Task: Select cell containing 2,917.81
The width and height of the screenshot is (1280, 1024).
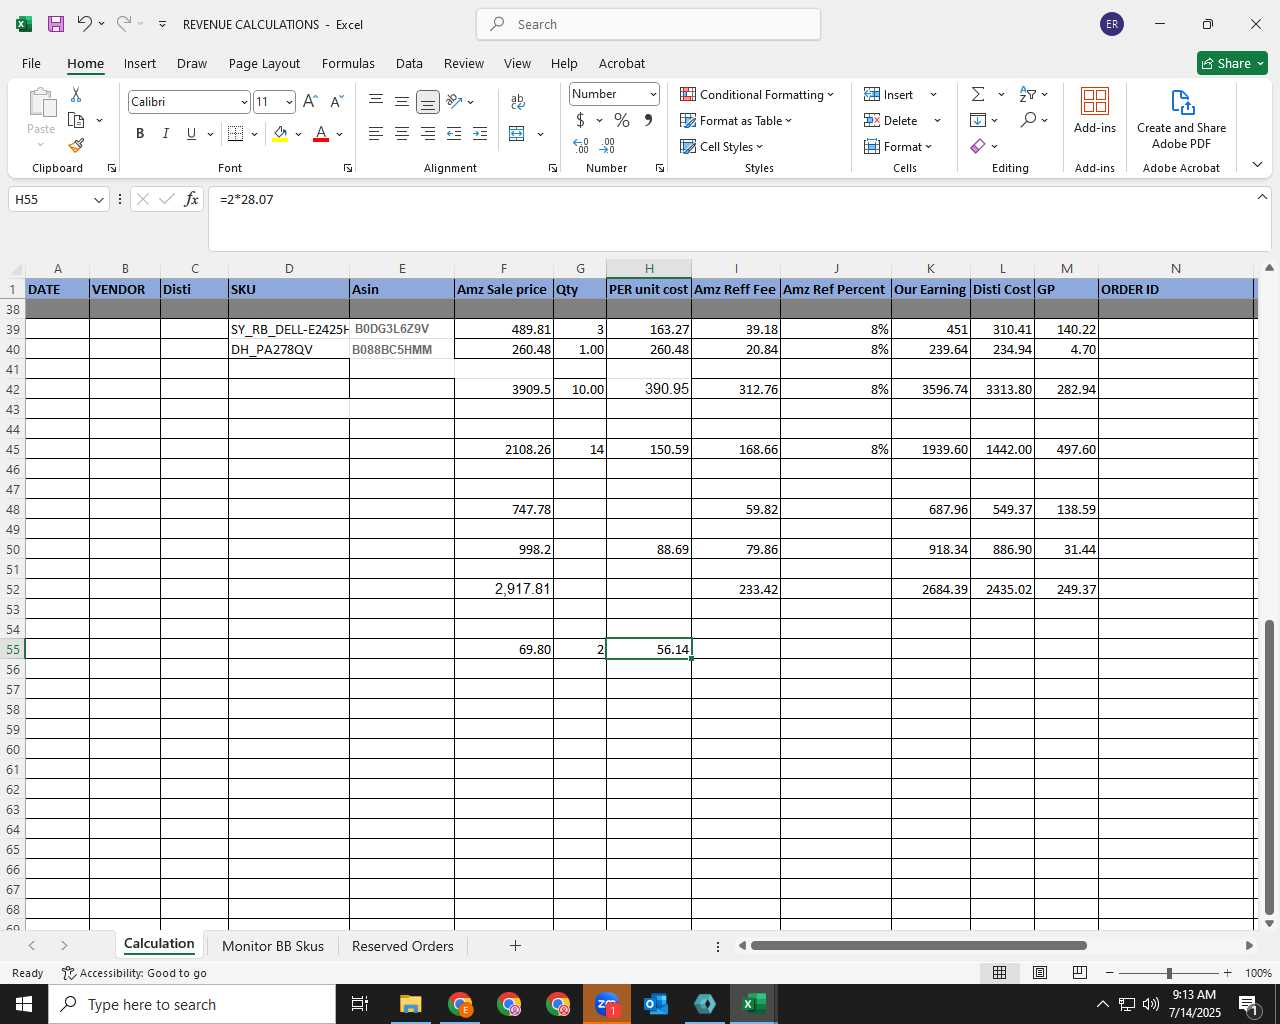Action: 504,589
